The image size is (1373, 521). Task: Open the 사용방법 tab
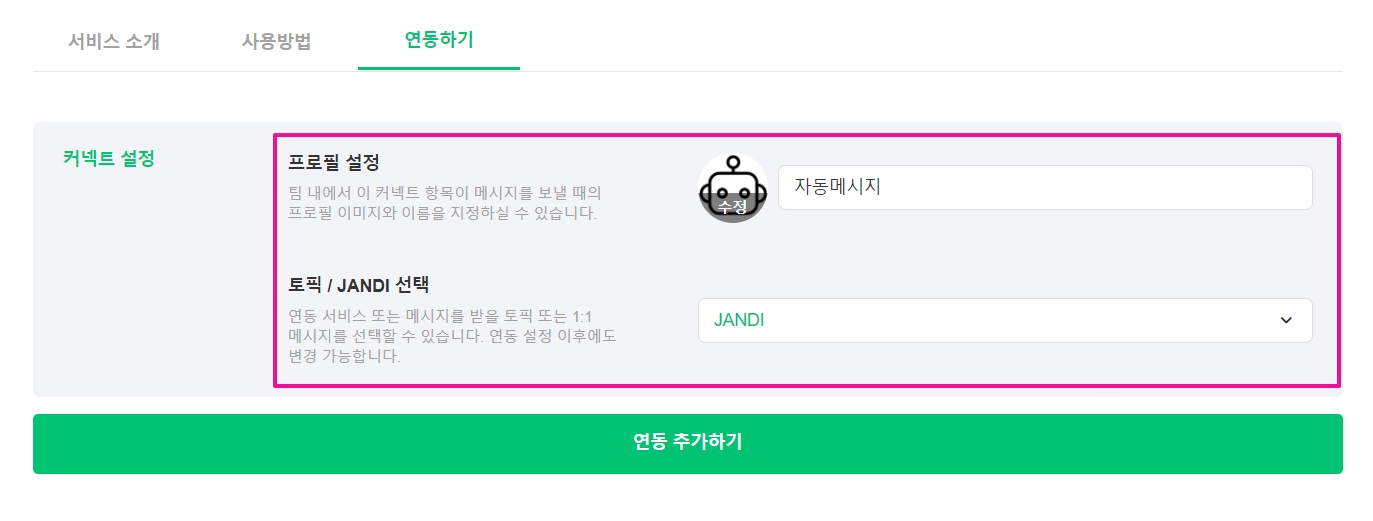coord(277,41)
